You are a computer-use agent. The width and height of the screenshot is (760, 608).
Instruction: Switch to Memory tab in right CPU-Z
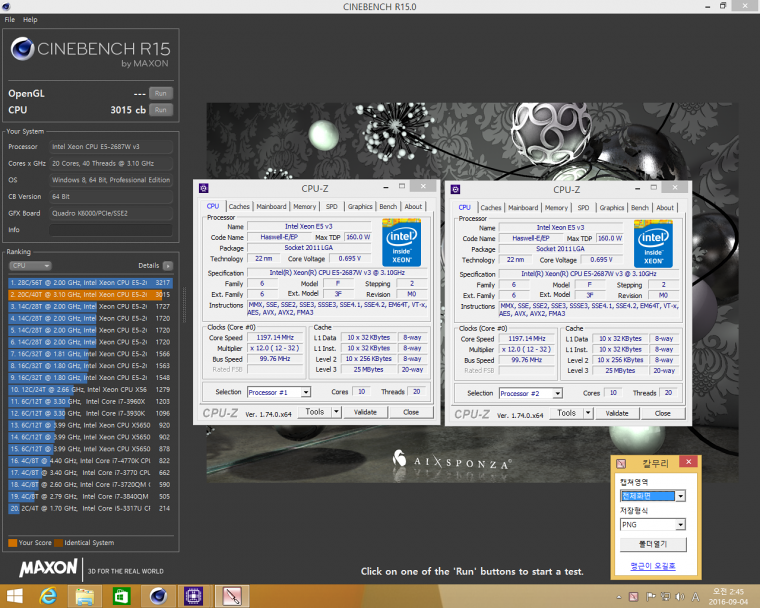click(x=556, y=208)
